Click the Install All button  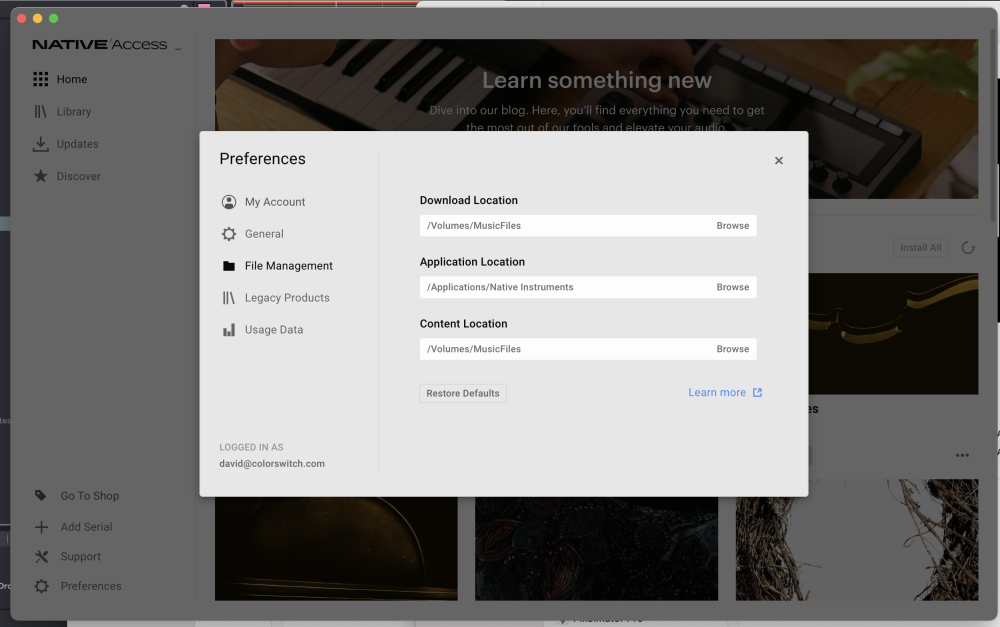tap(920, 247)
